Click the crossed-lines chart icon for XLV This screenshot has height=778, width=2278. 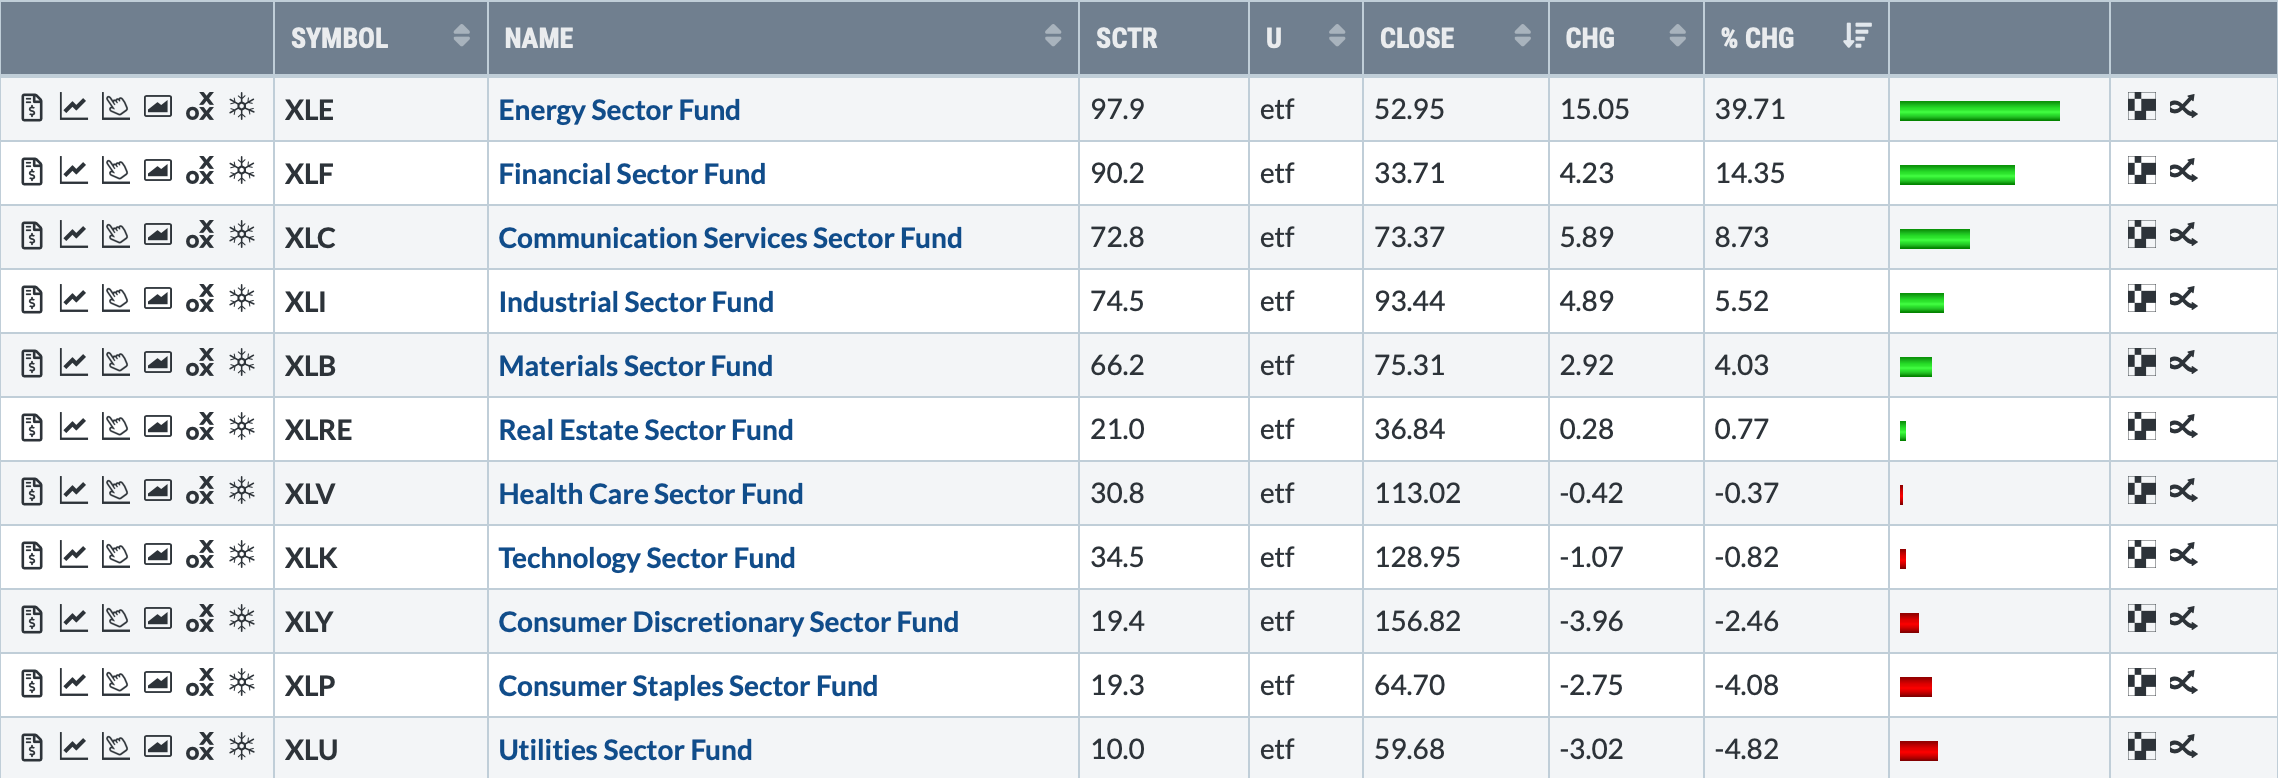2183,492
